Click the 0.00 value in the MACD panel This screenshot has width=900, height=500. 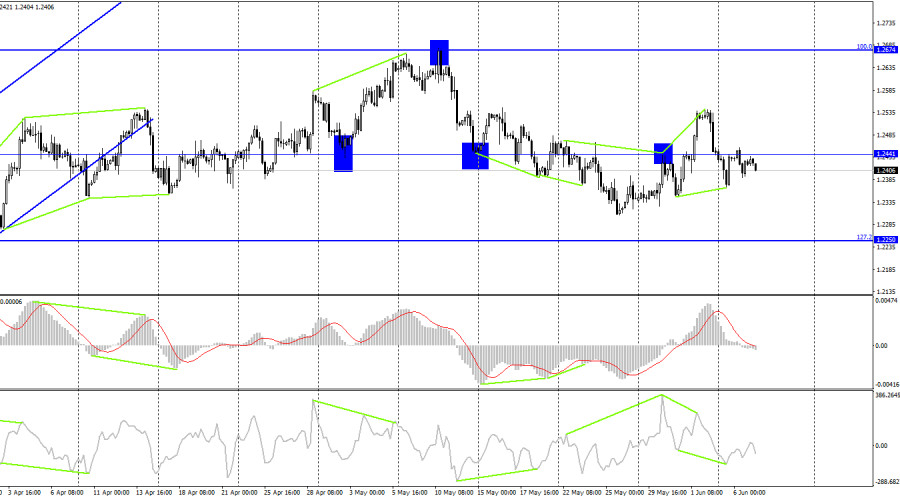(x=881, y=346)
